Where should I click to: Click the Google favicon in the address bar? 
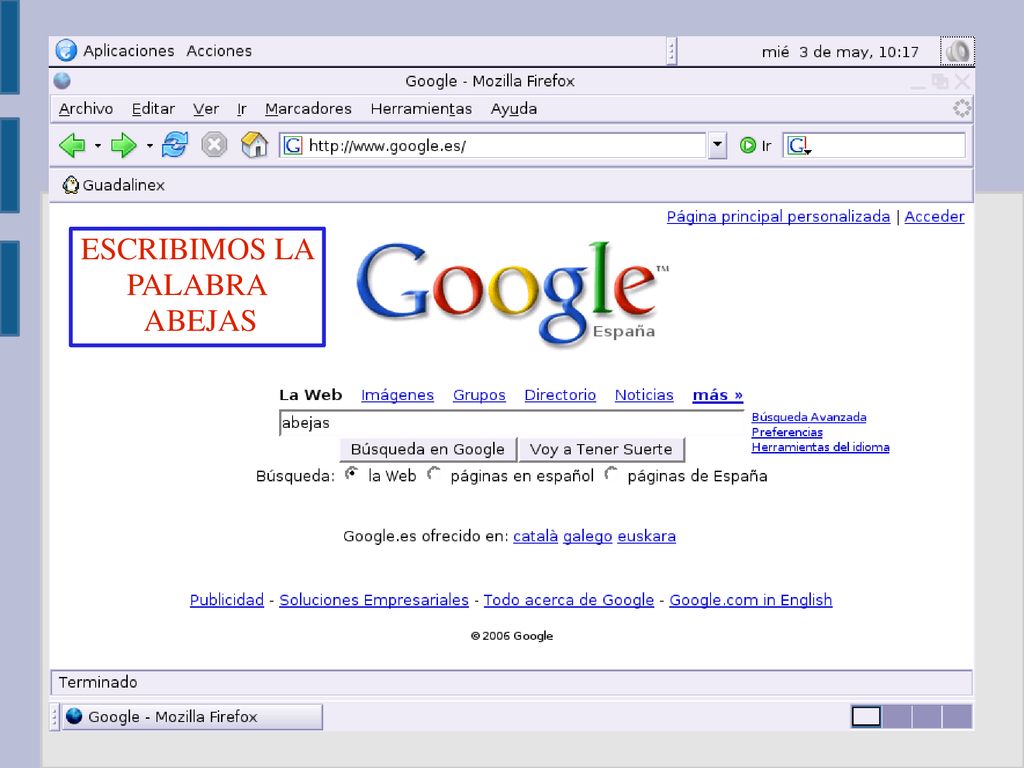(x=293, y=146)
